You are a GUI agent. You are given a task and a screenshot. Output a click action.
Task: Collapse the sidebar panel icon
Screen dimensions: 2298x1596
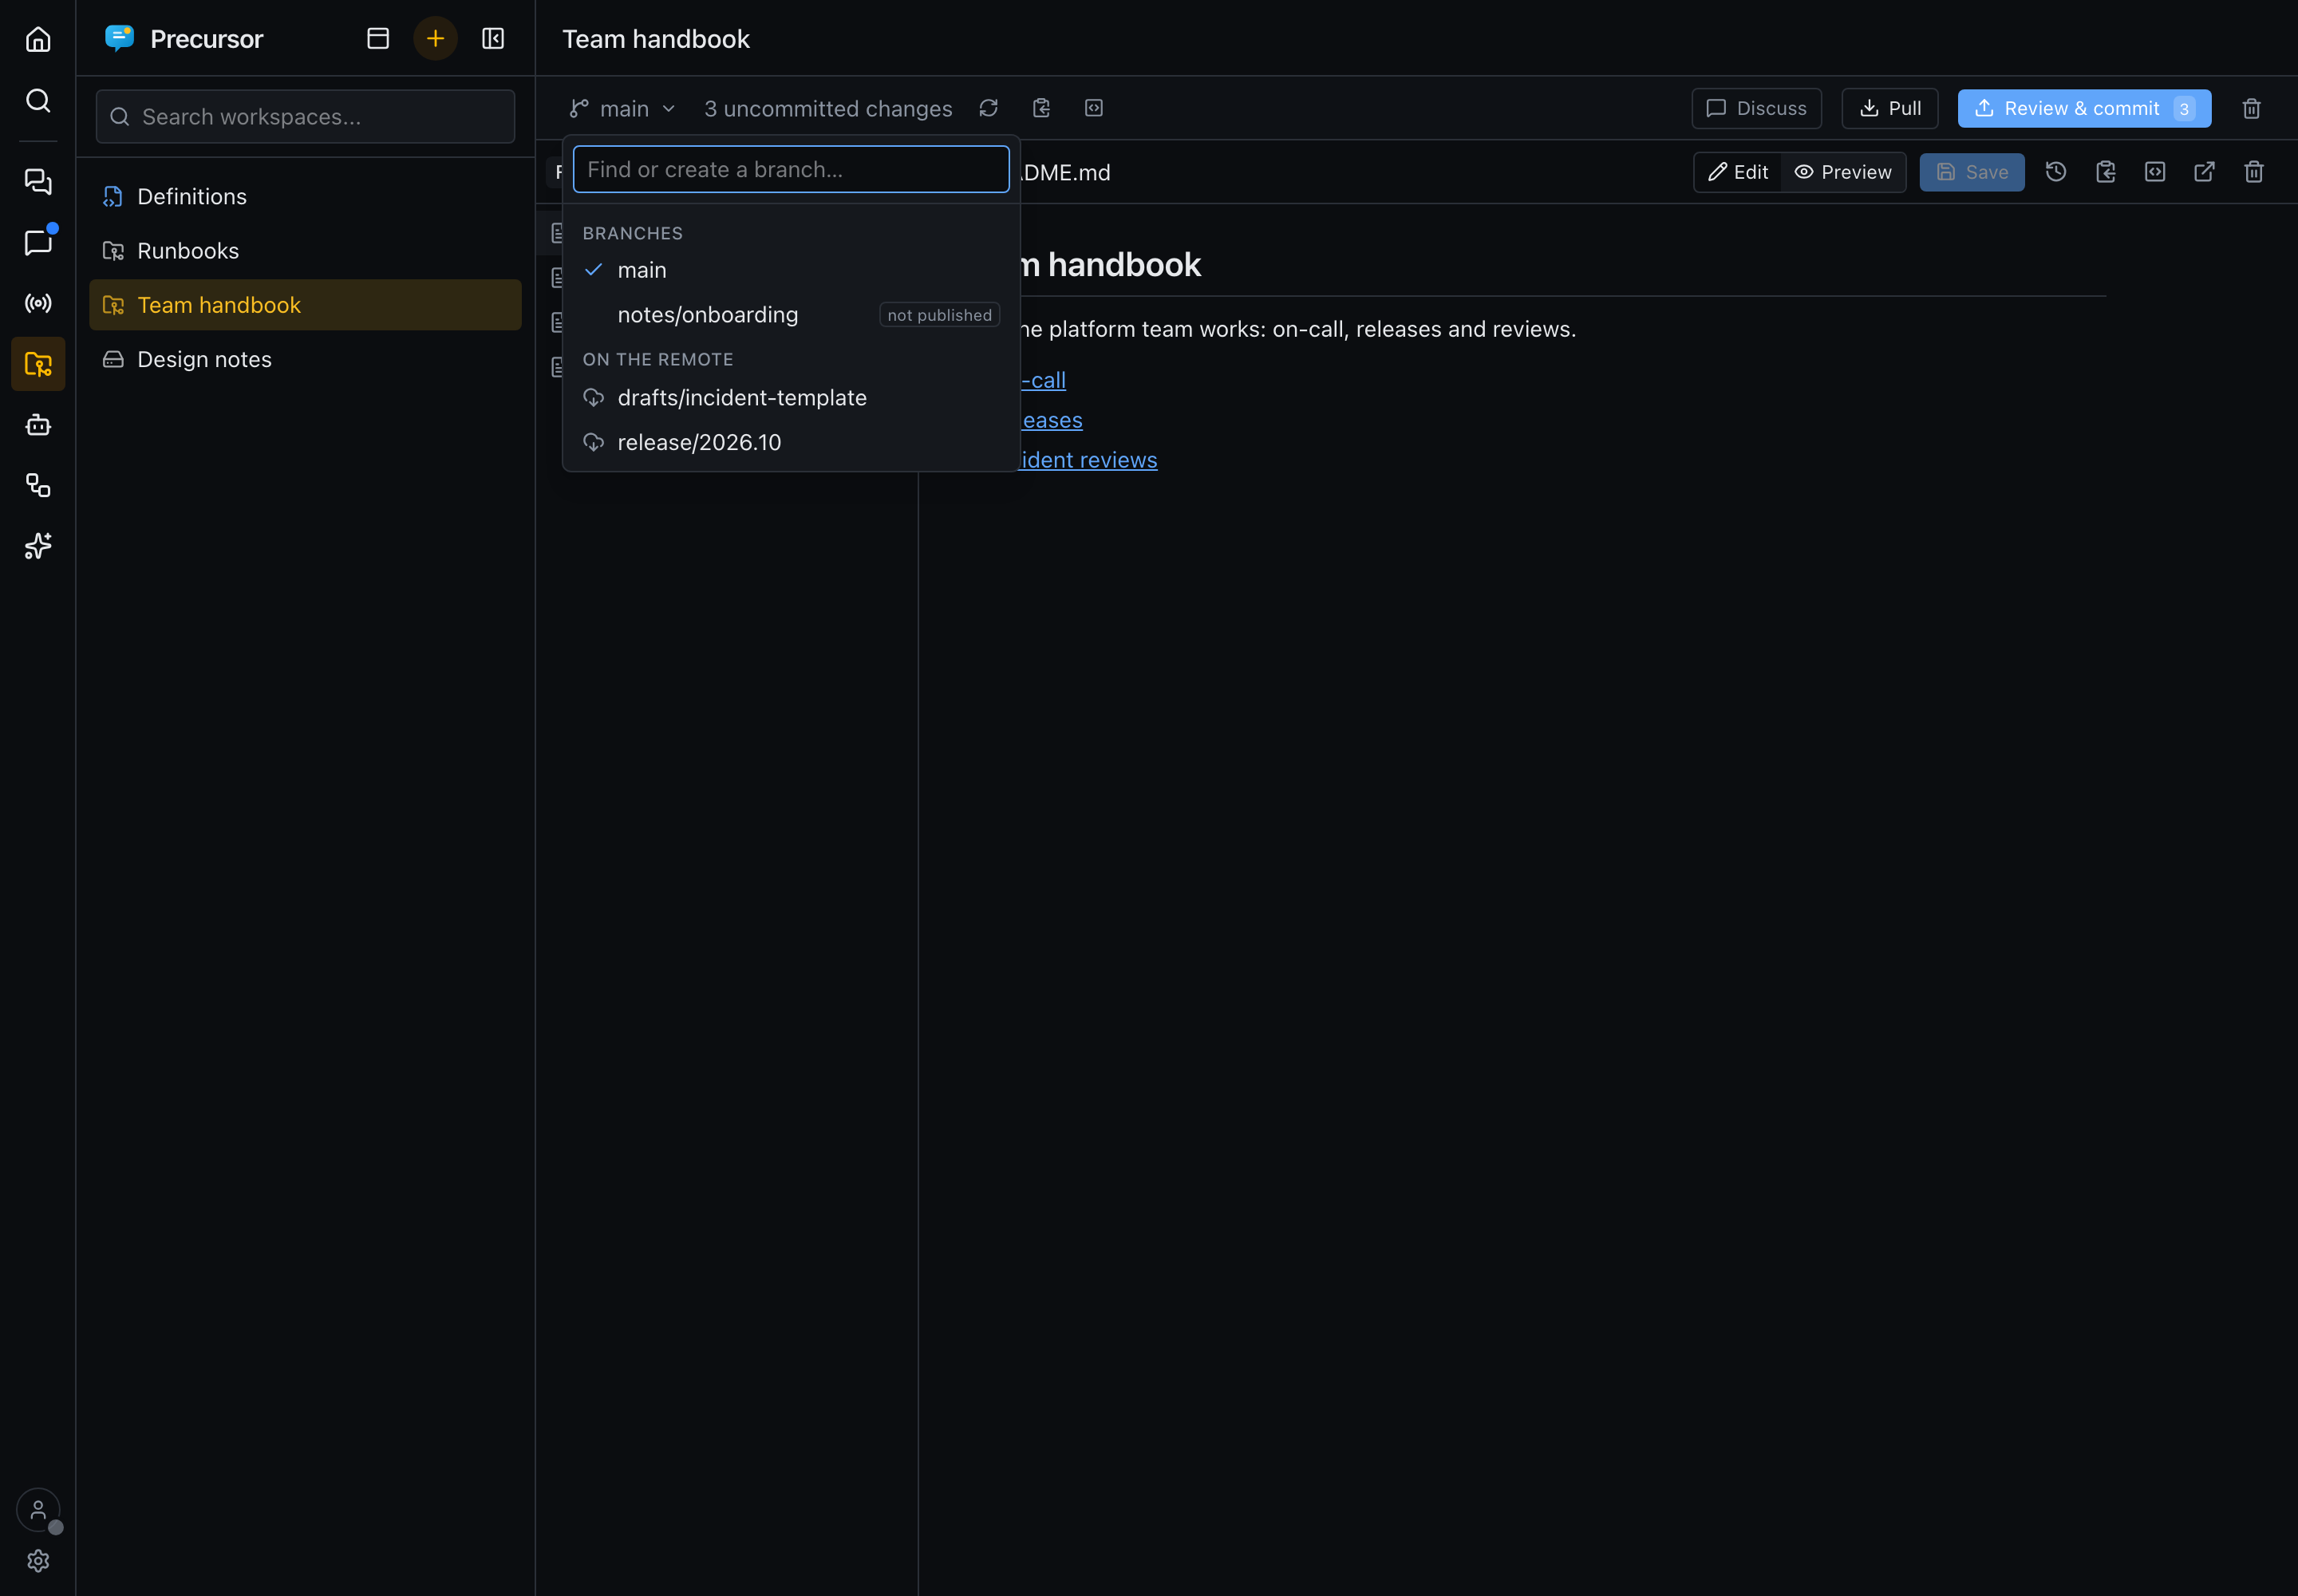[x=493, y=38]
